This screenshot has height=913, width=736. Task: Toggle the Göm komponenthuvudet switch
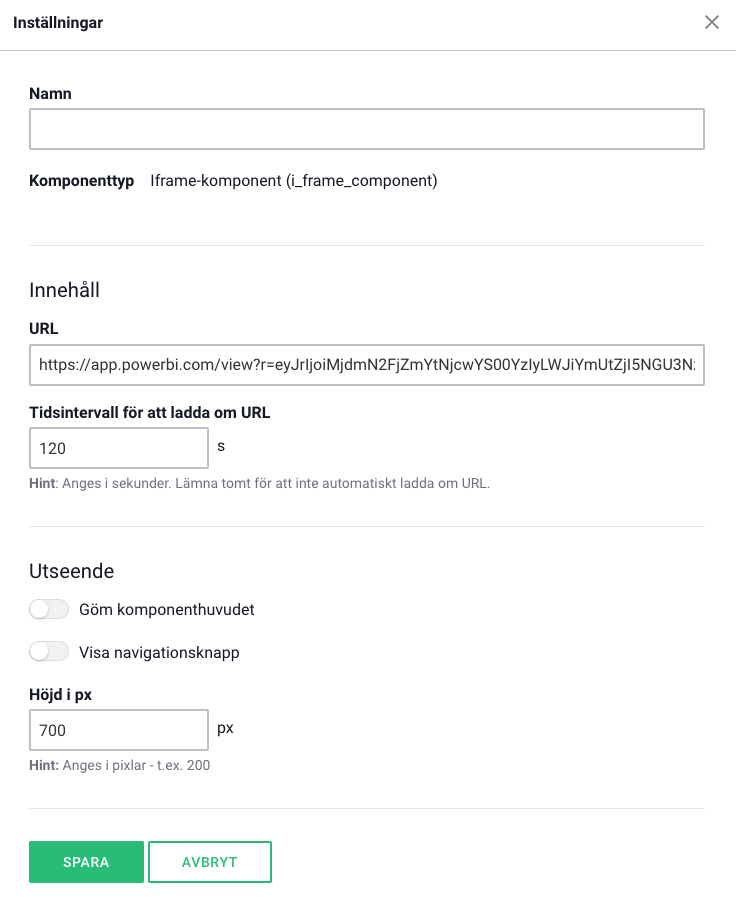pyautogui.click(x=49, y=609)
